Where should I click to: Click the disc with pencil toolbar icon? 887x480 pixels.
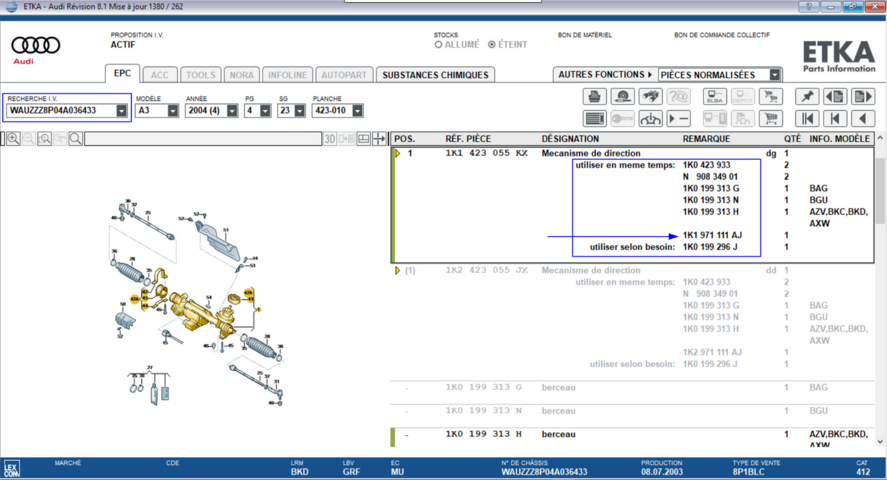click(x=623, y=97)
